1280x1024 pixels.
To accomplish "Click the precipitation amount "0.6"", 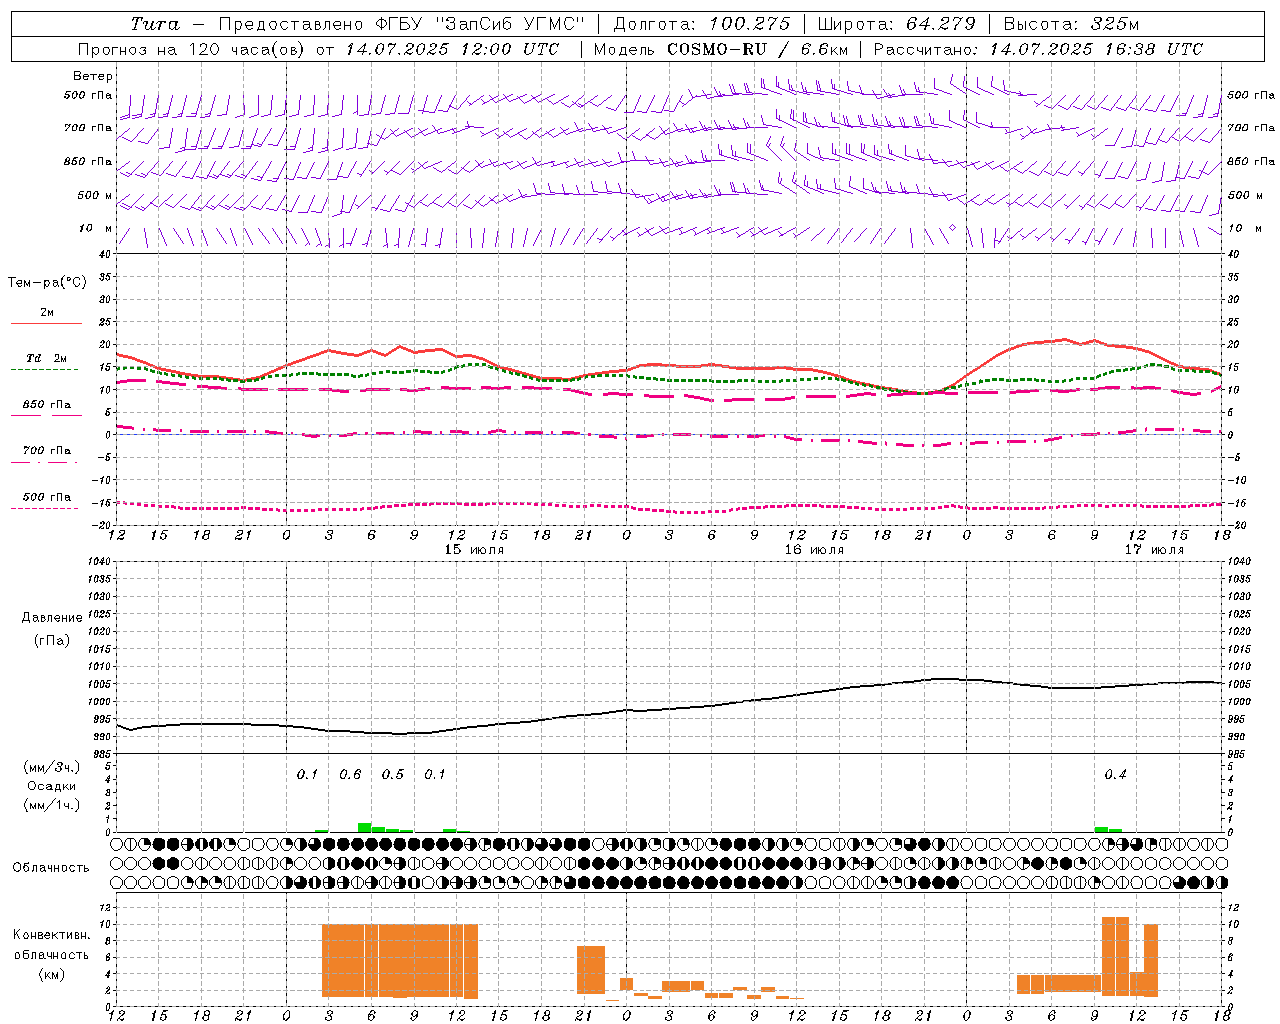I will 350,775.
